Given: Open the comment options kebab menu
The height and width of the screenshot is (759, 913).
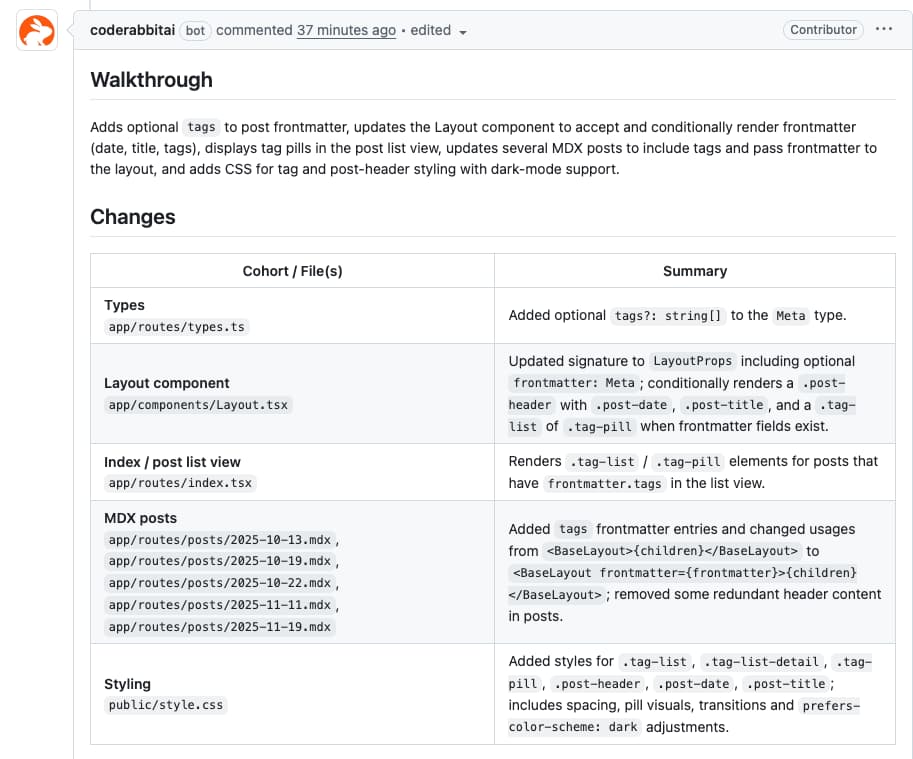Looking at the screenshot, I should 883,30.
